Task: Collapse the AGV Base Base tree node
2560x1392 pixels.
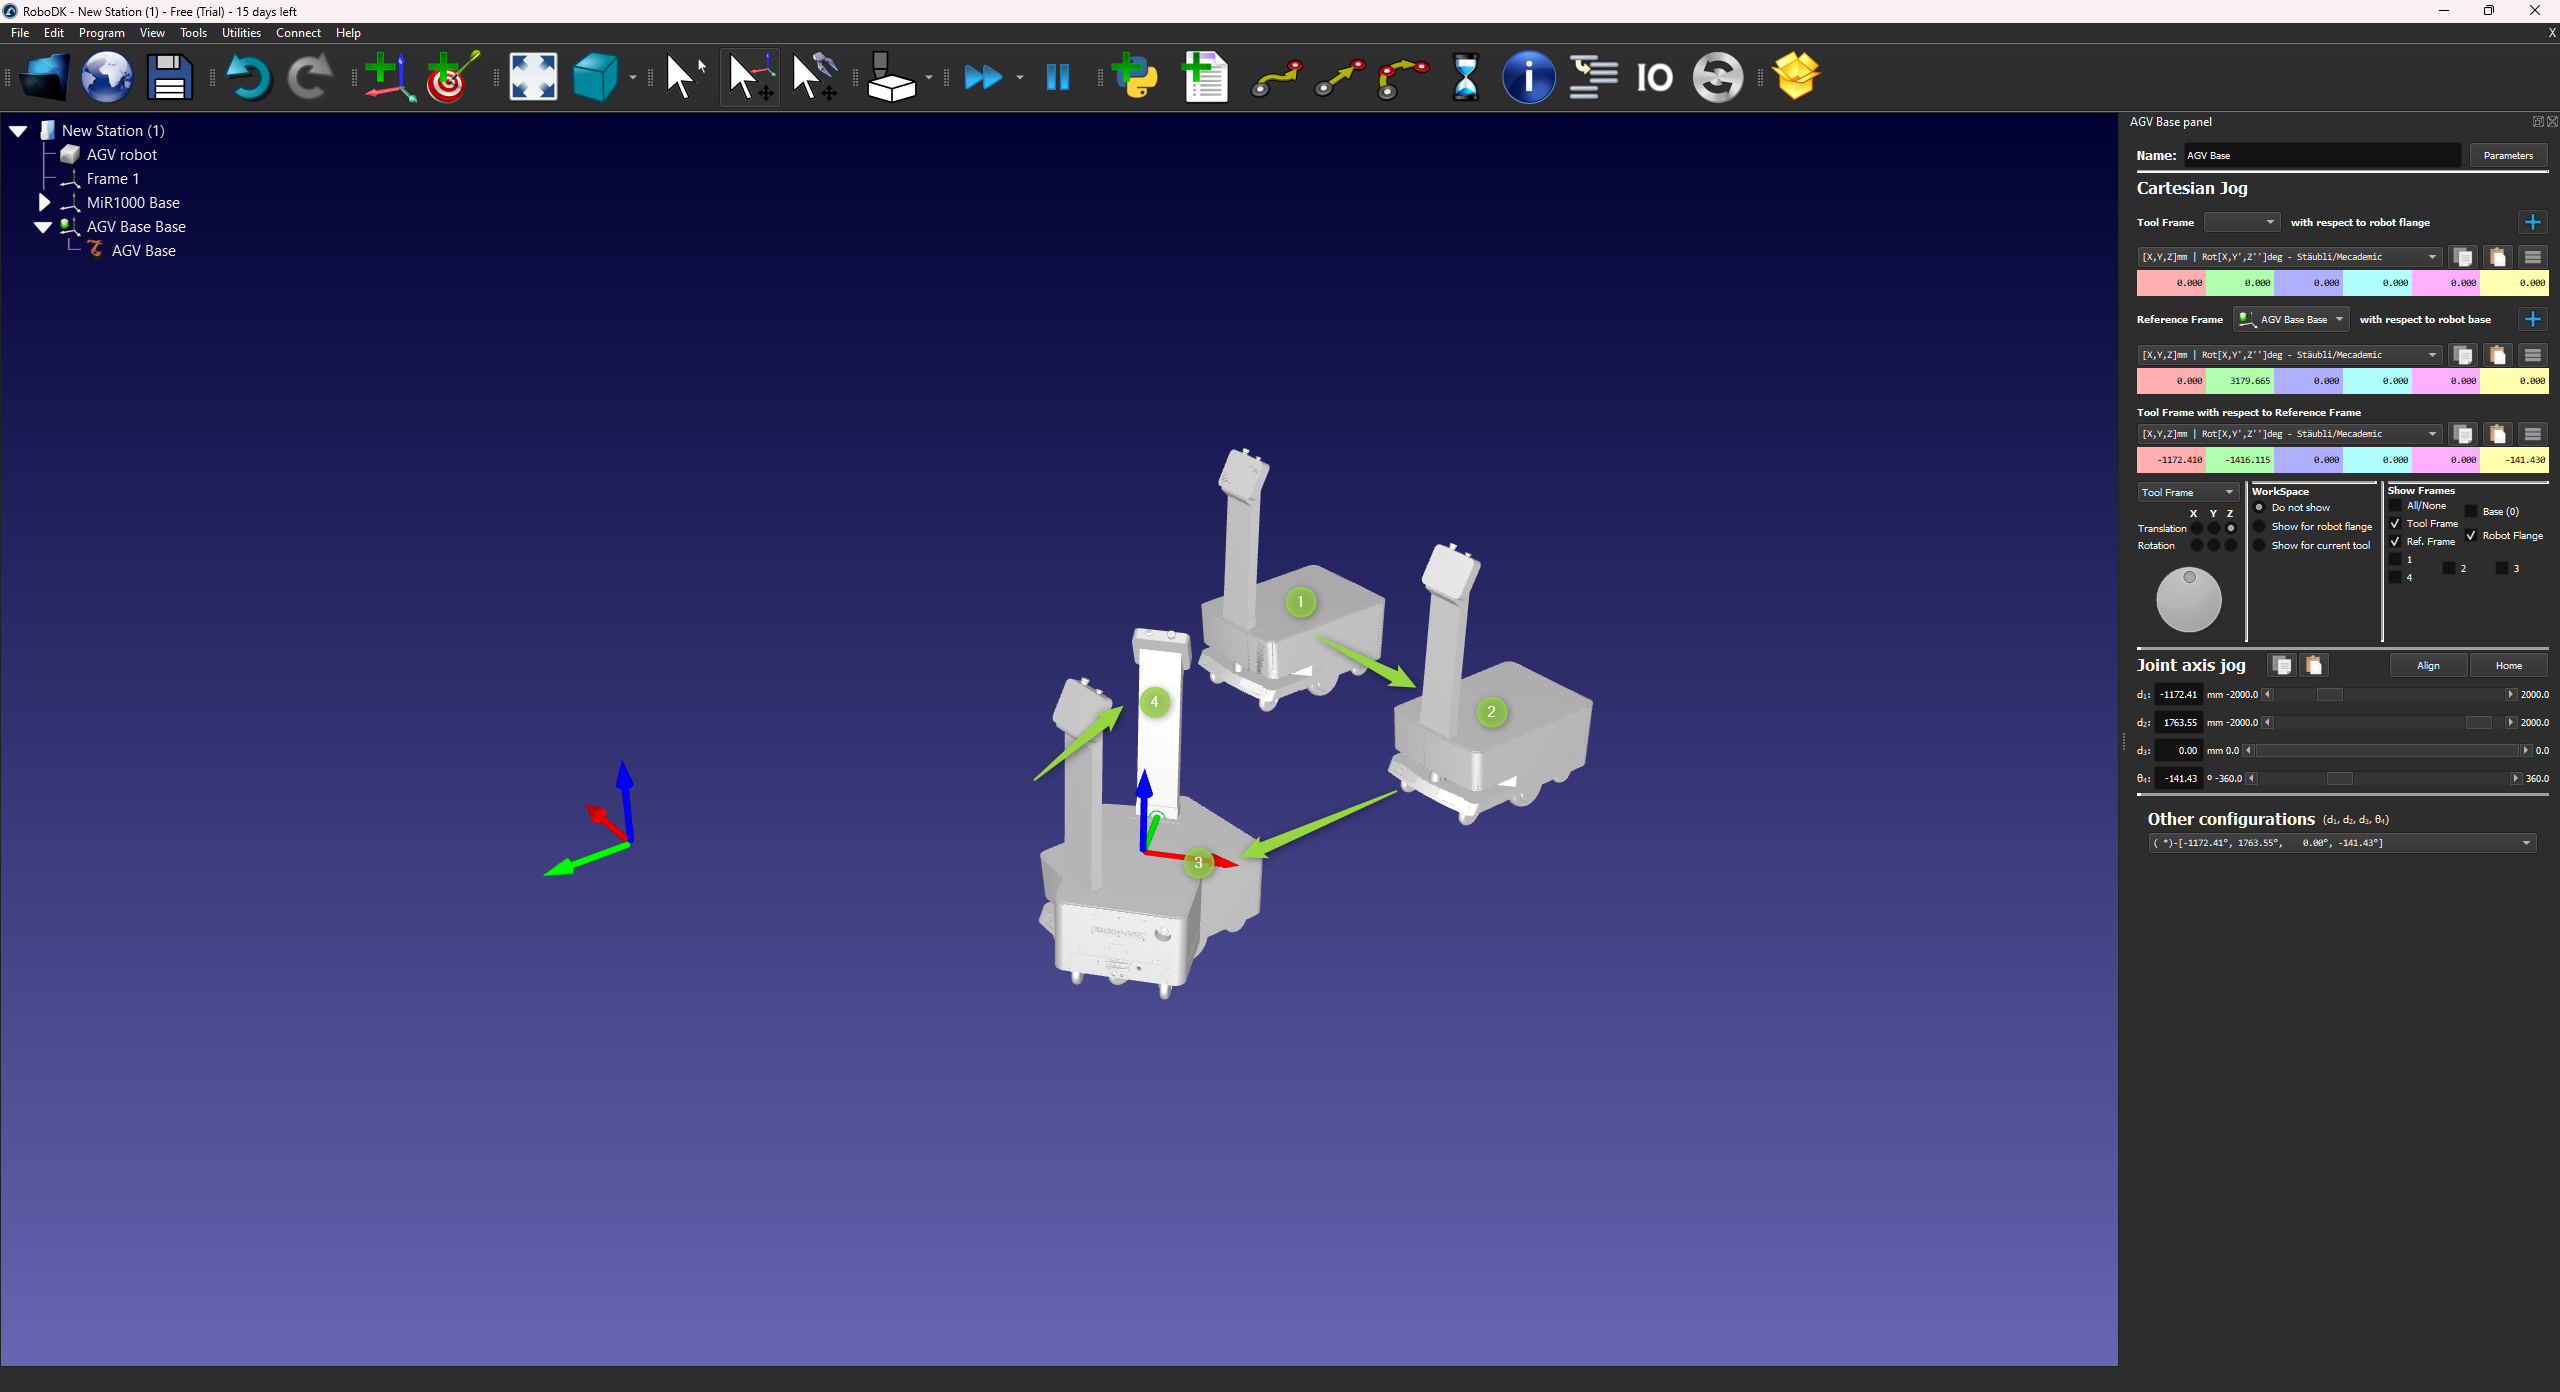Action: [43, 227]
